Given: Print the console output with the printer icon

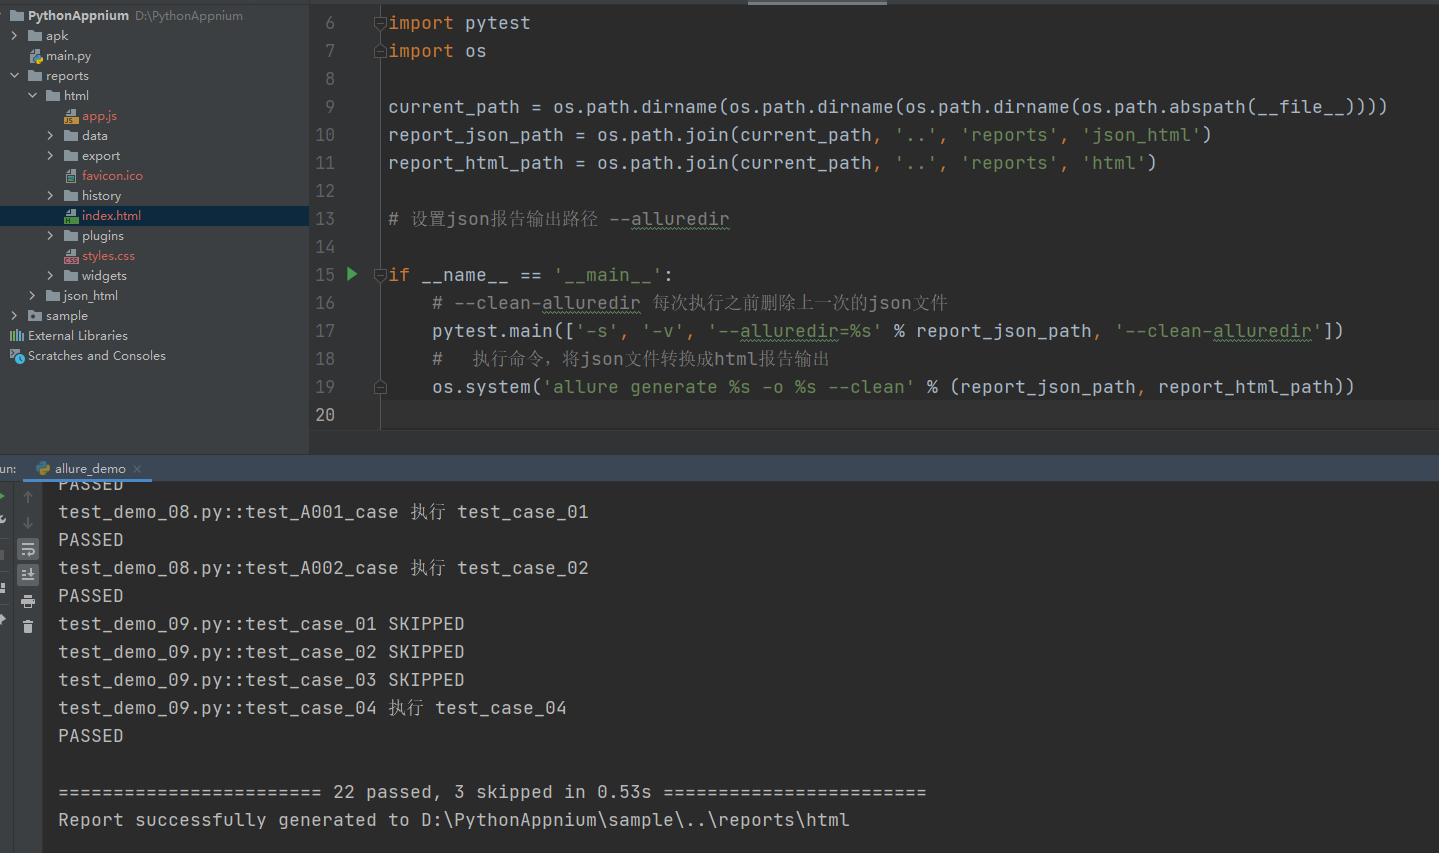Looking at the screenshot, I should [x=28, y=601].
